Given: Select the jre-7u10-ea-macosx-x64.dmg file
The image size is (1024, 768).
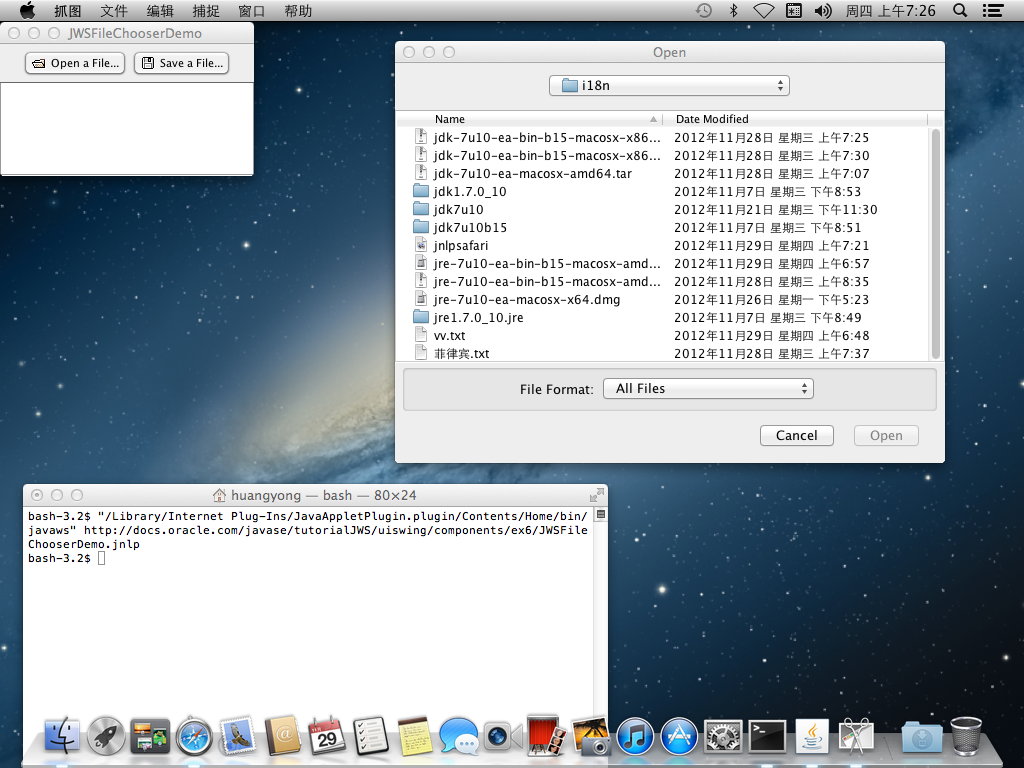Looking at the screenshot, I should 526,300.
